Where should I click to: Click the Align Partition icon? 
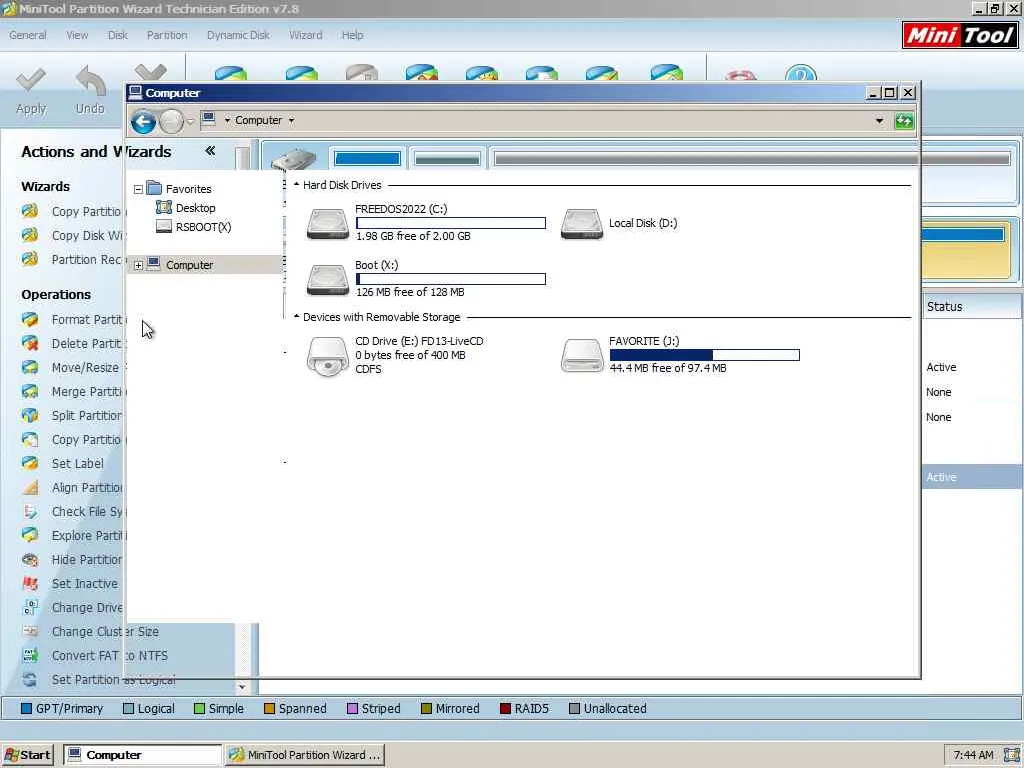click(30, 488)
